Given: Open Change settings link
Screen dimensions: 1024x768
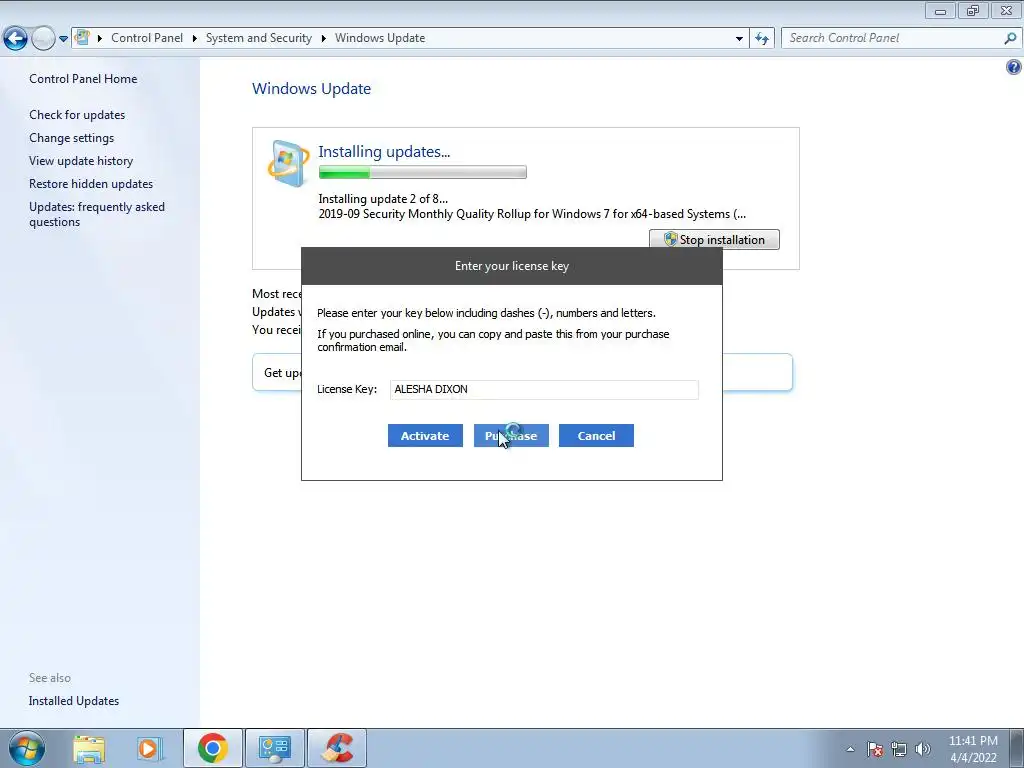Looking at the screenshot, I should (x=71, y=138).
